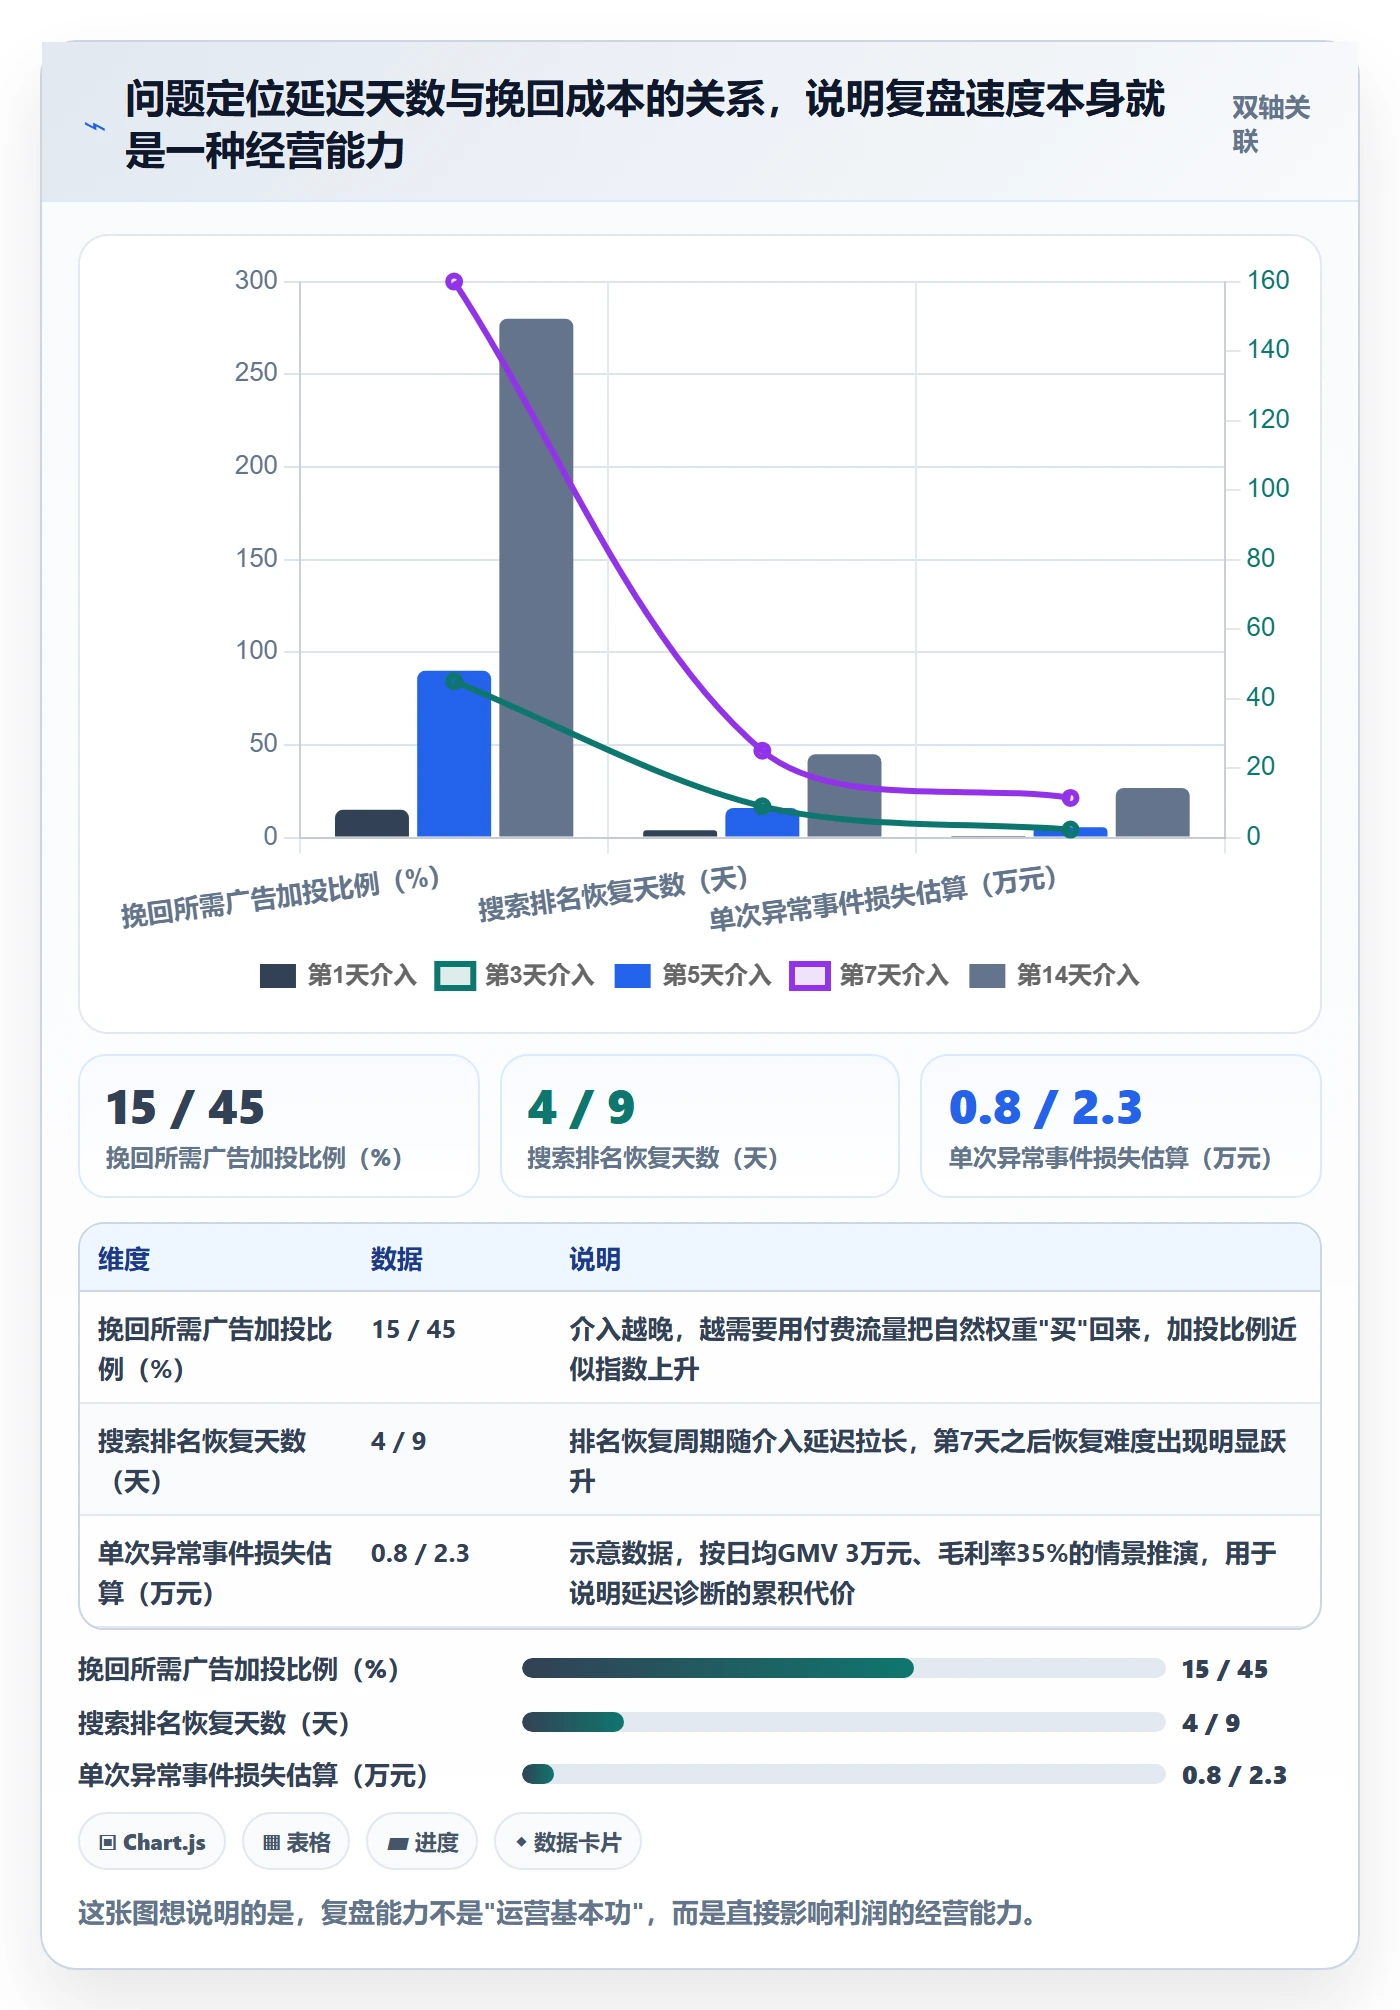1400x2010 pixels.
Task: Select the 0.8 / 2.3 data card
Action: (1121, 1126)
